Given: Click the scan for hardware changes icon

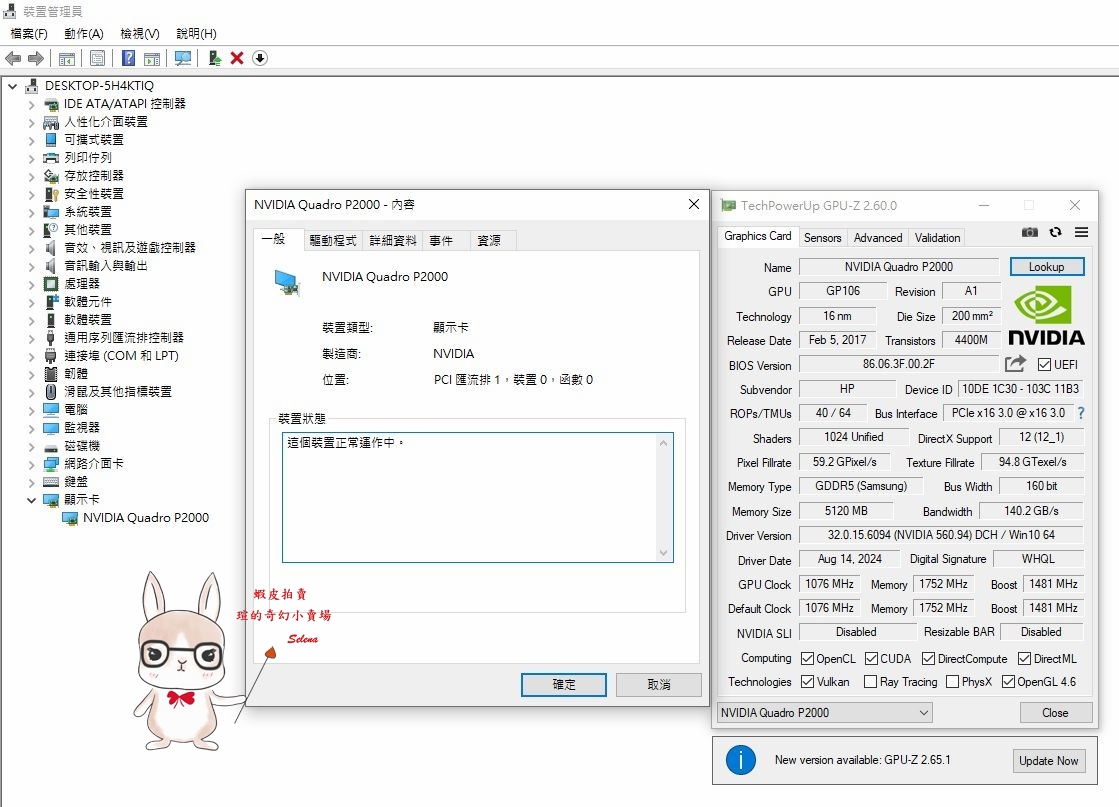Looking at the screenshot, I should pyautogui.click(x=183, y=59).
